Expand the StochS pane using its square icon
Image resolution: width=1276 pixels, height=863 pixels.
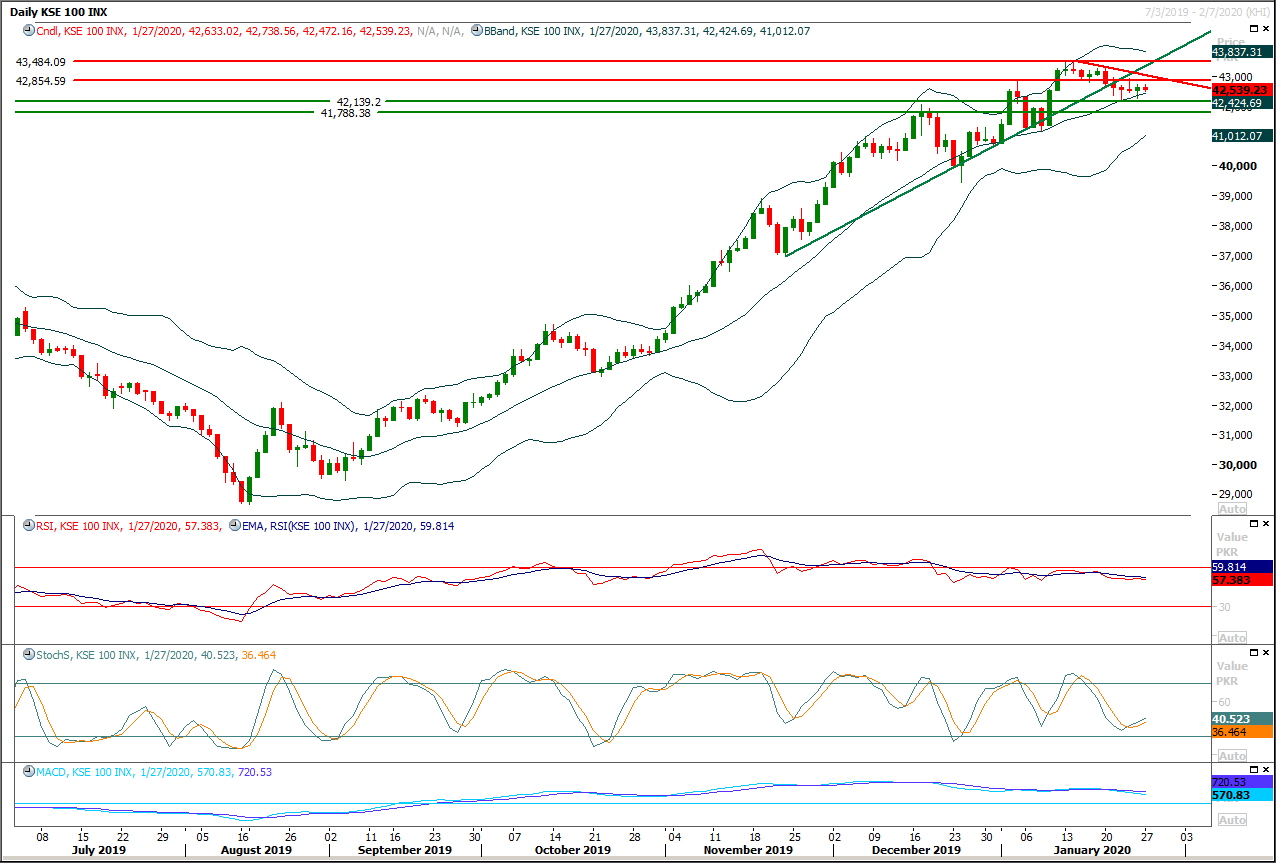click(x=1253, y=652)
